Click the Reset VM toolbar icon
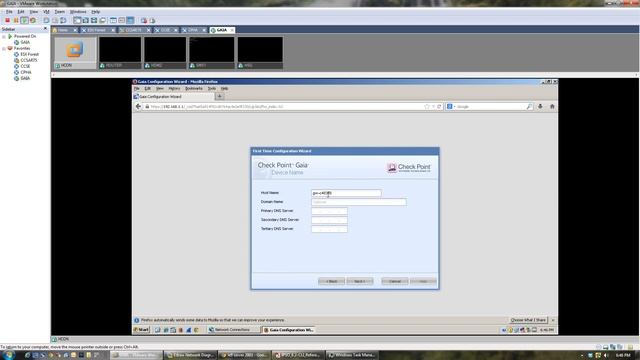Screen dimensions: 640x360 (33, 20)
